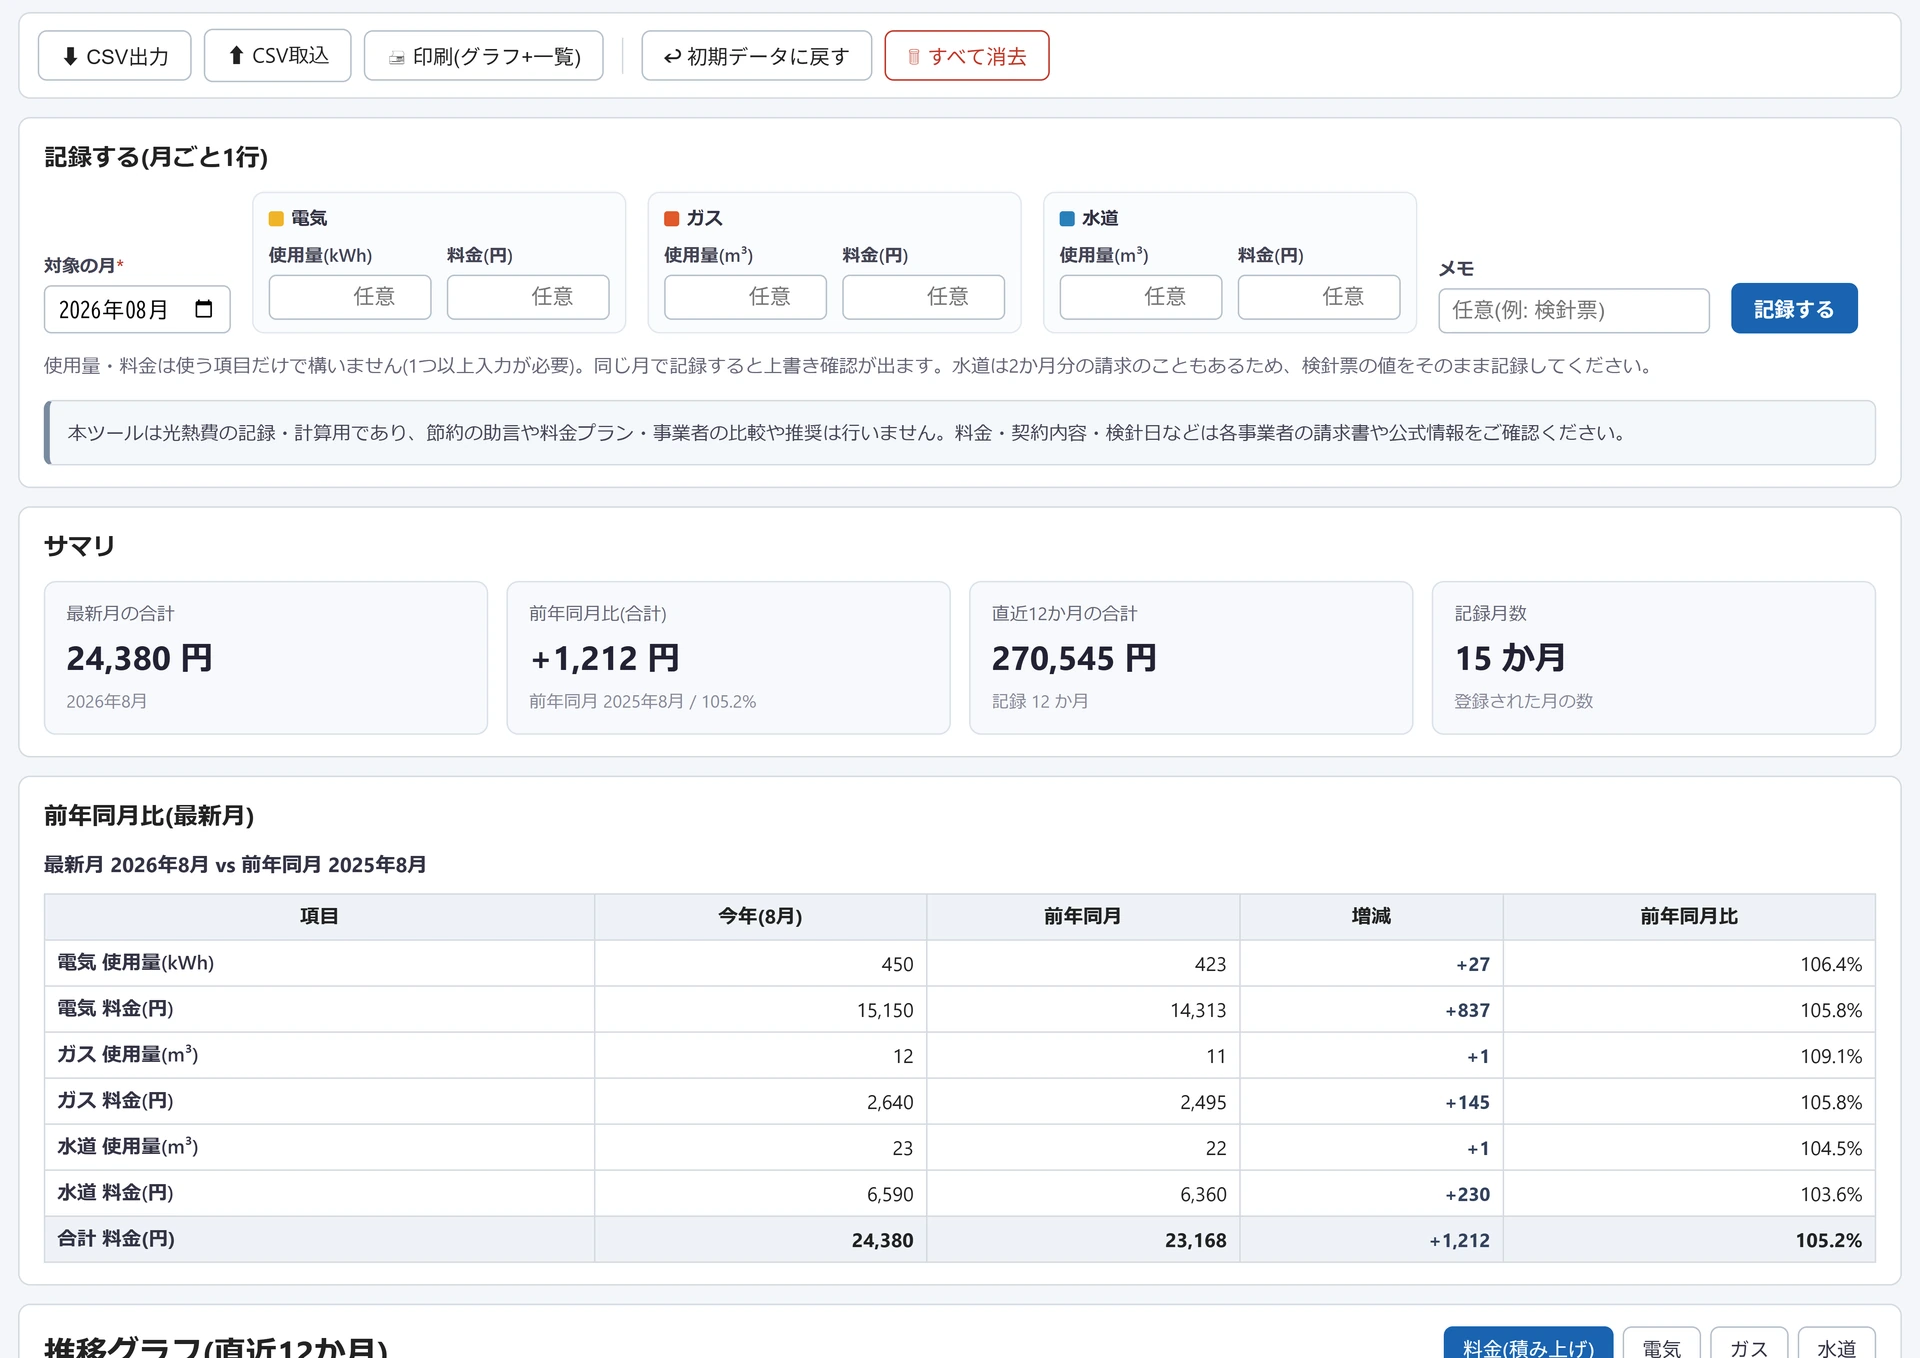
Task: Click the +837 change value
Action: (1467, 1011)
